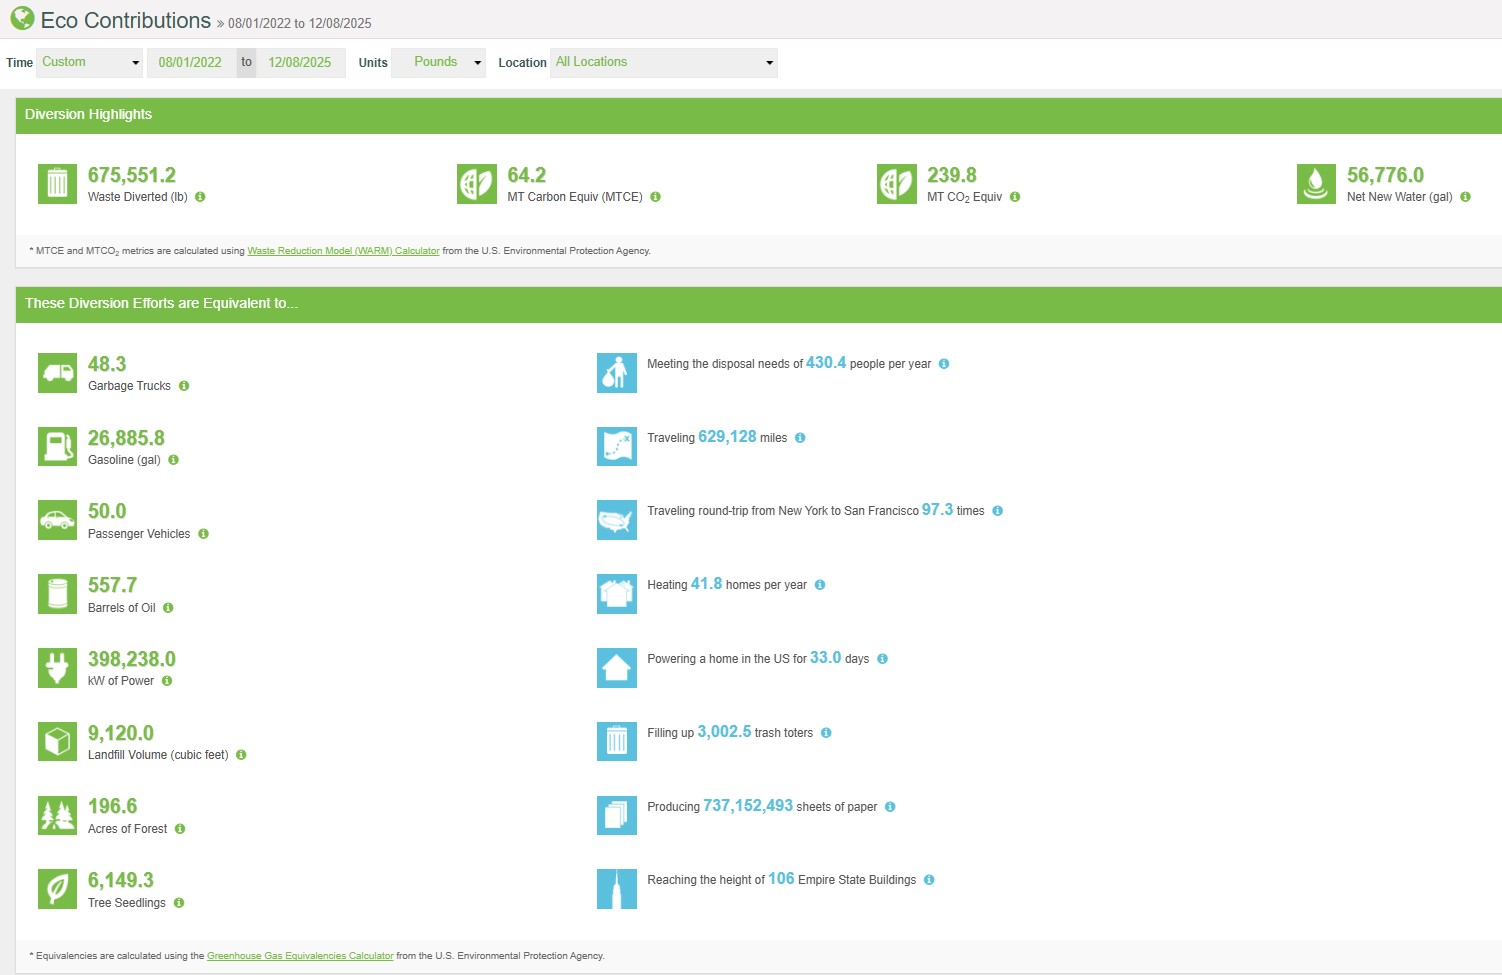Viewport: 1502px width, 975px height.
Task: Open the Time range Custom dropdown
Action: pos(90,62)
